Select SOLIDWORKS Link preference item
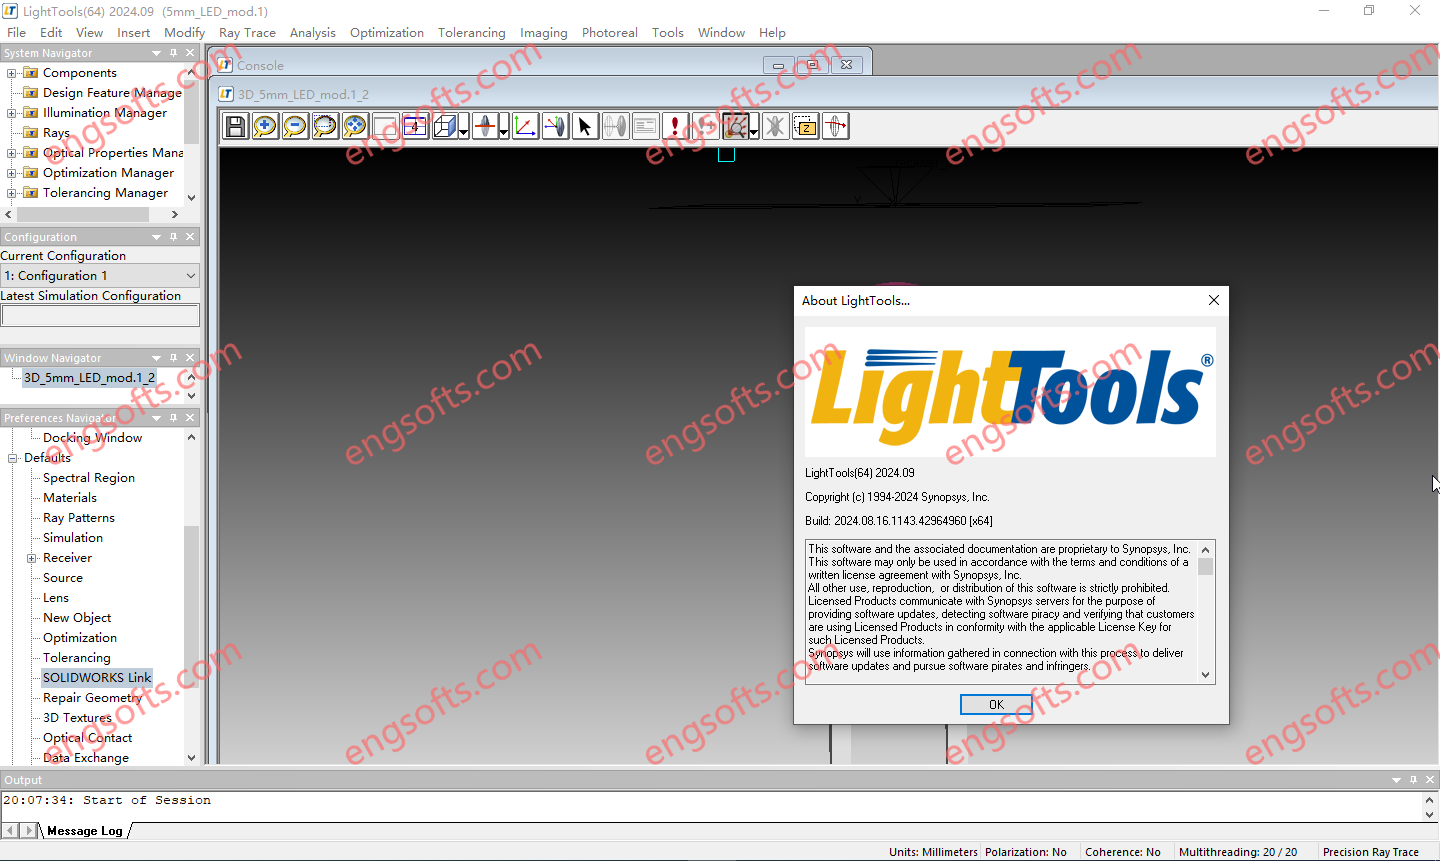1440x861 pixels. tap(97, 678)
